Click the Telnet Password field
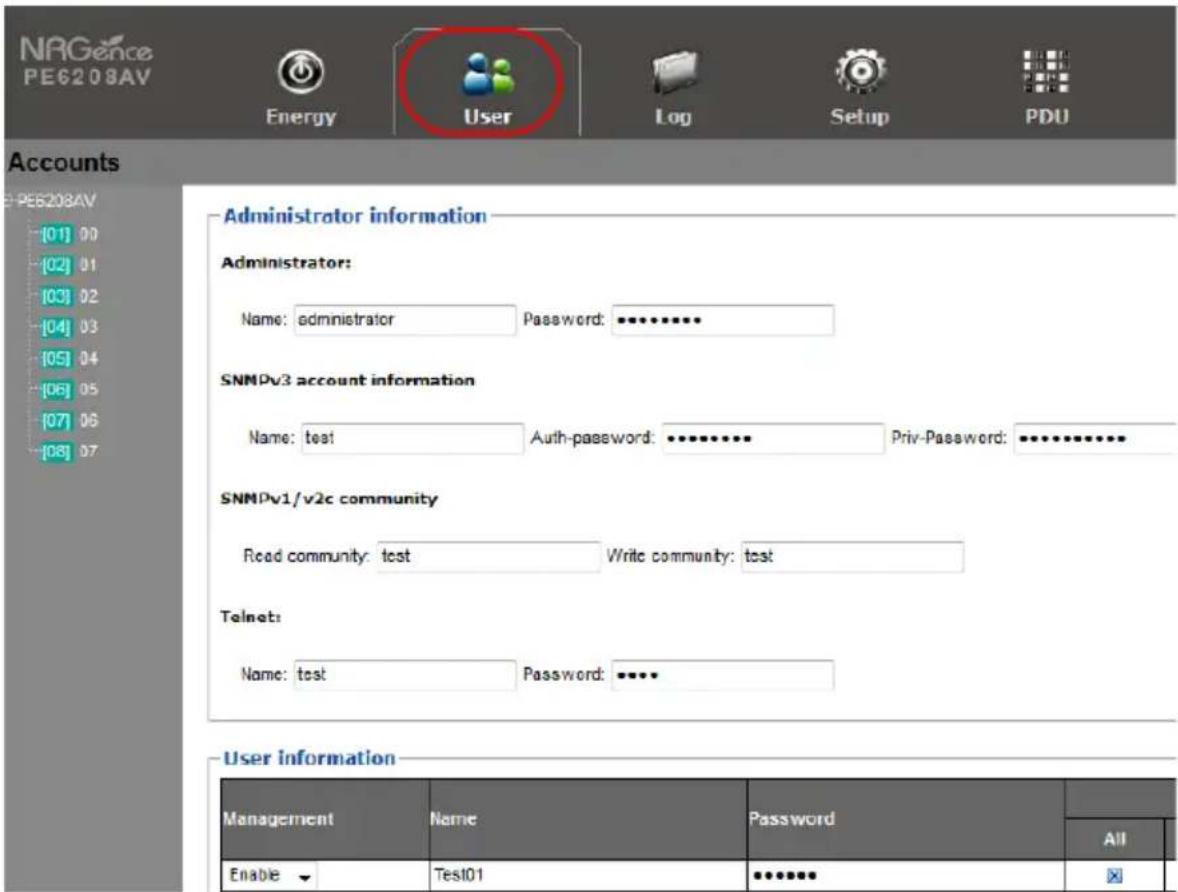Image resolution: width=1178 pixels, height=892 pixels. (x=723, y=675)
